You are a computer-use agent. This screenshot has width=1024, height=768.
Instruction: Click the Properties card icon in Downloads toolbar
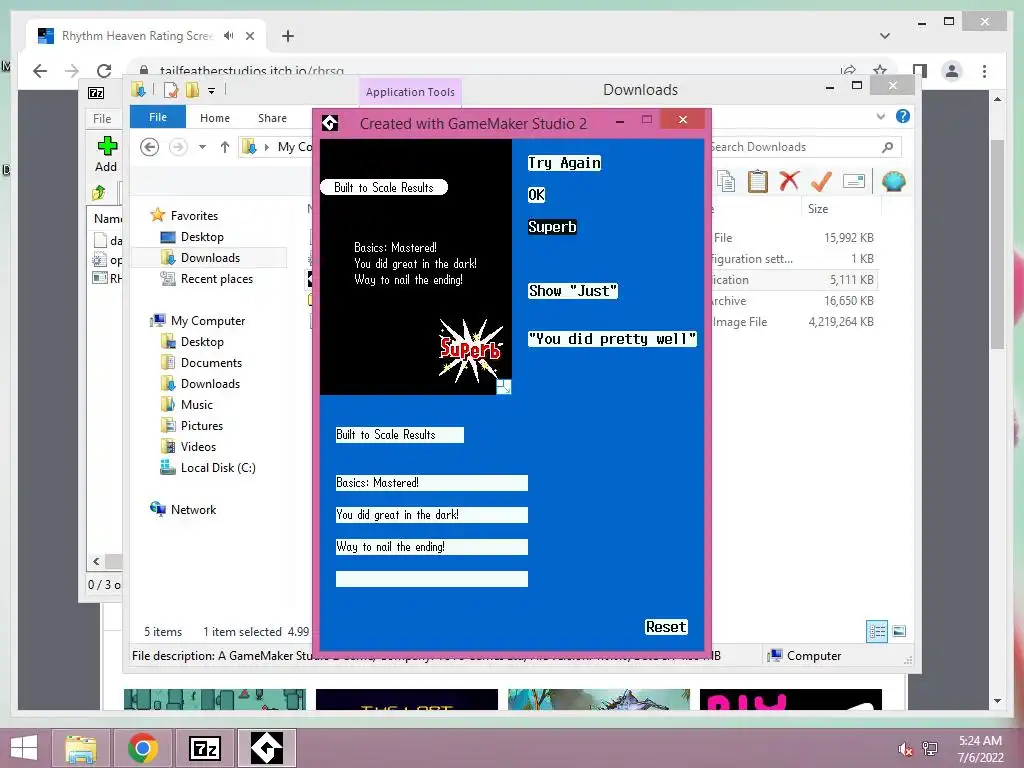854,181
